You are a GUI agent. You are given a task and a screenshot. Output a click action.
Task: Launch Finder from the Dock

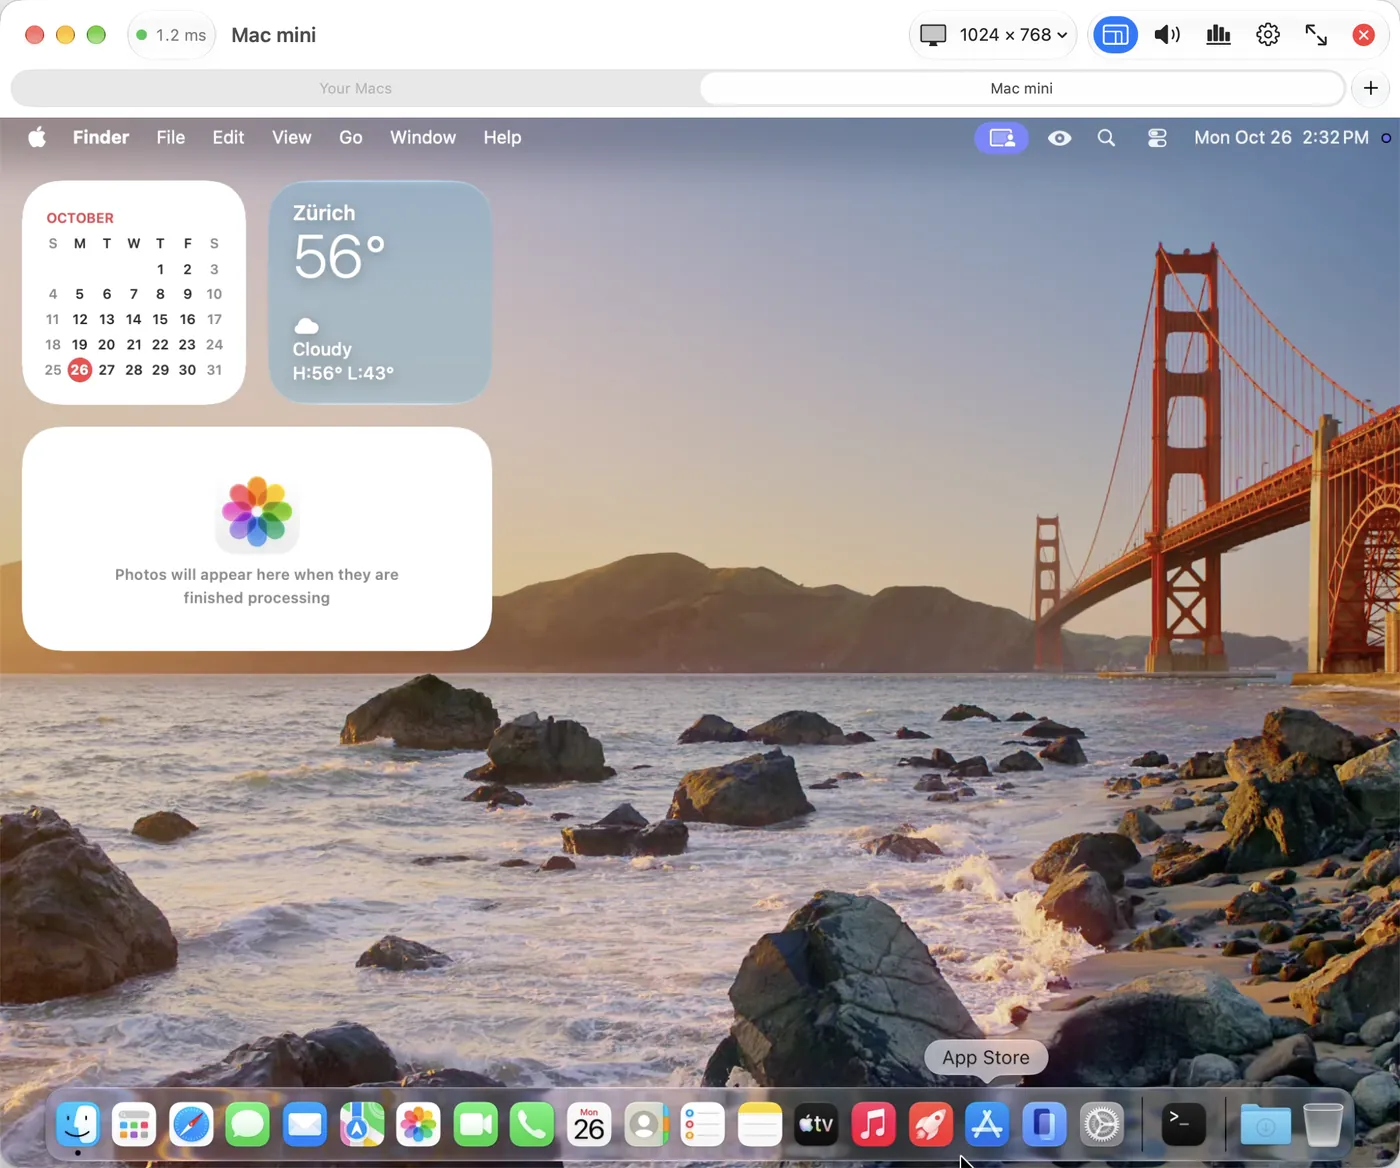coord(78,1125)
